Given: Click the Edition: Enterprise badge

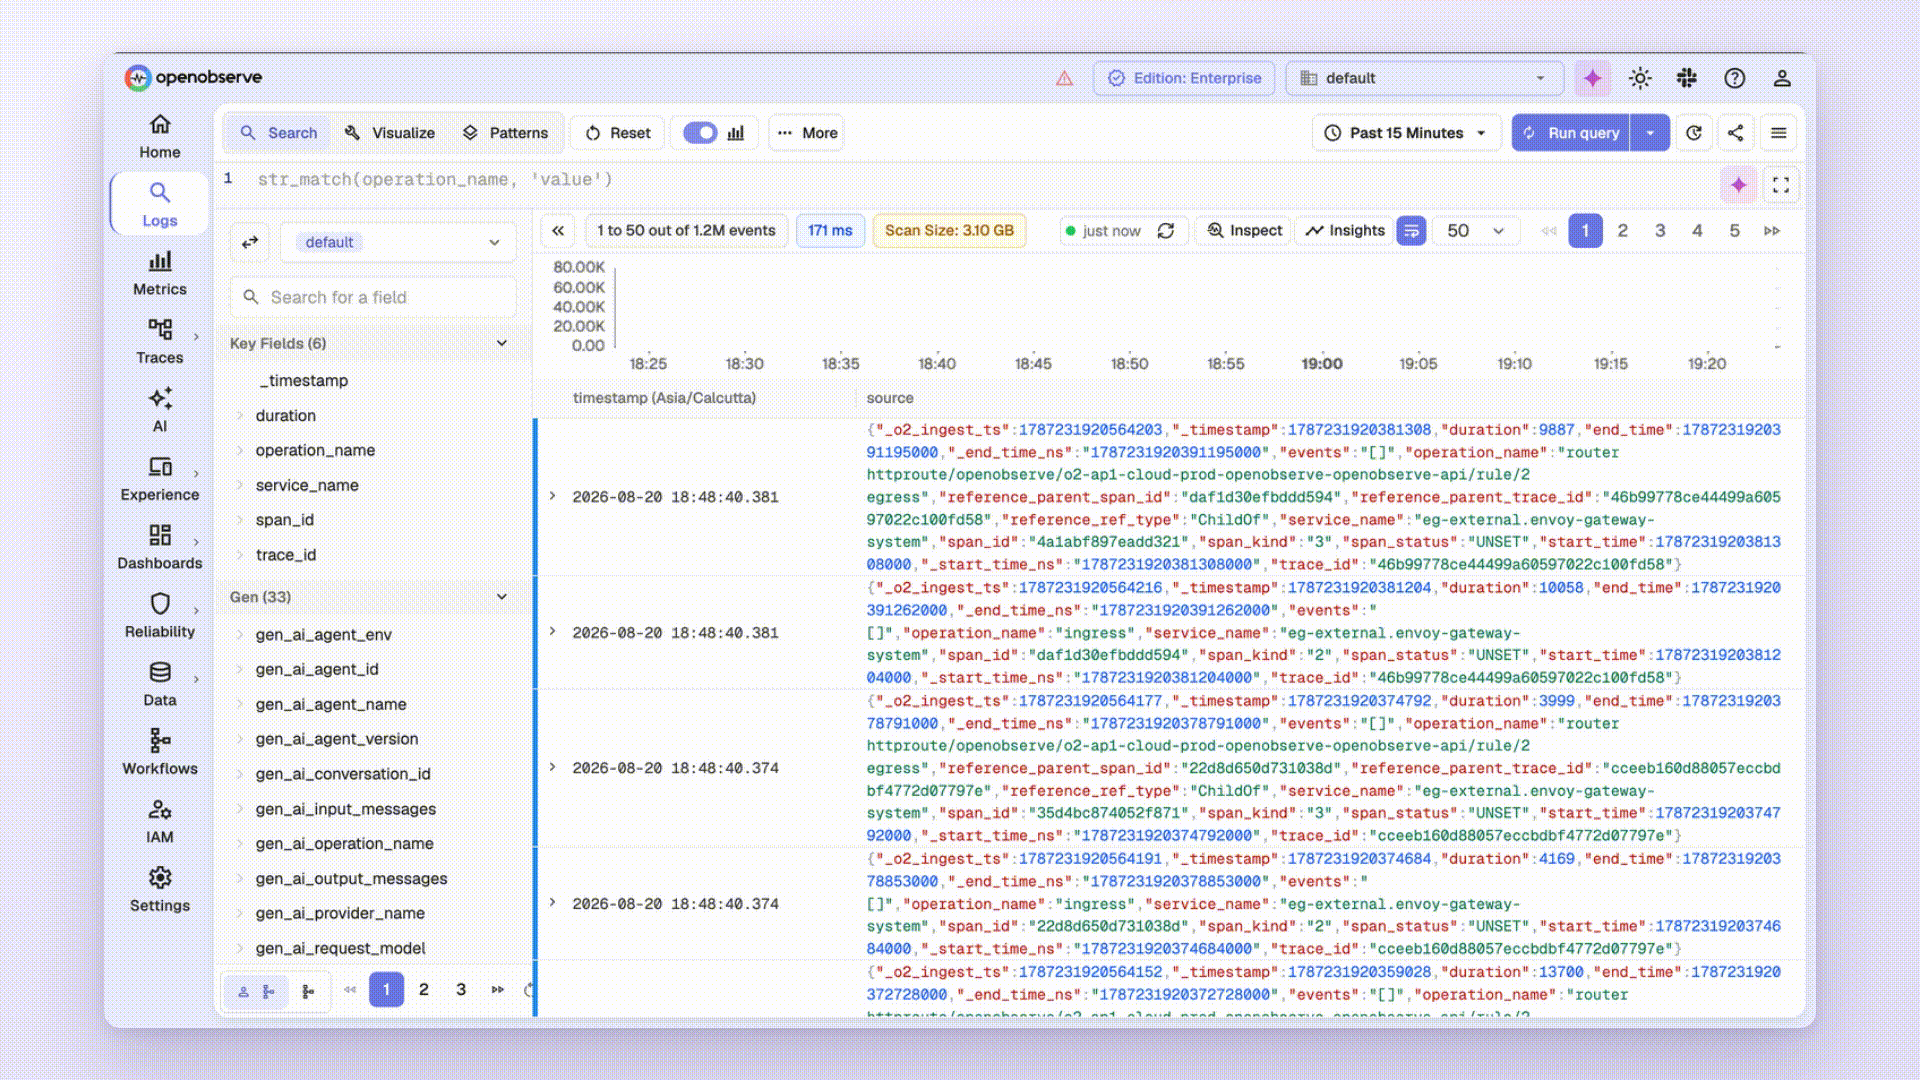Looking at the screenshot, I should tap(1184, 78).
